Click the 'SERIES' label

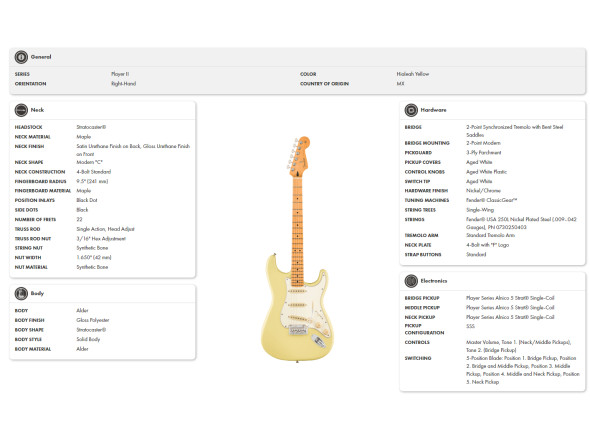22,74
